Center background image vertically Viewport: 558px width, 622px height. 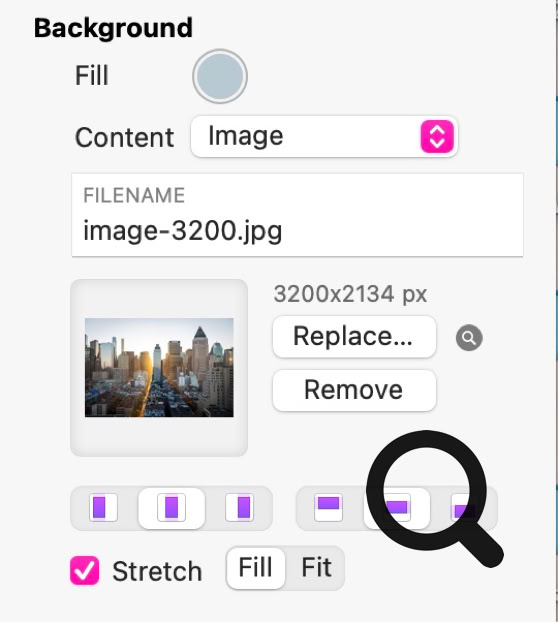tap(397, 507)
